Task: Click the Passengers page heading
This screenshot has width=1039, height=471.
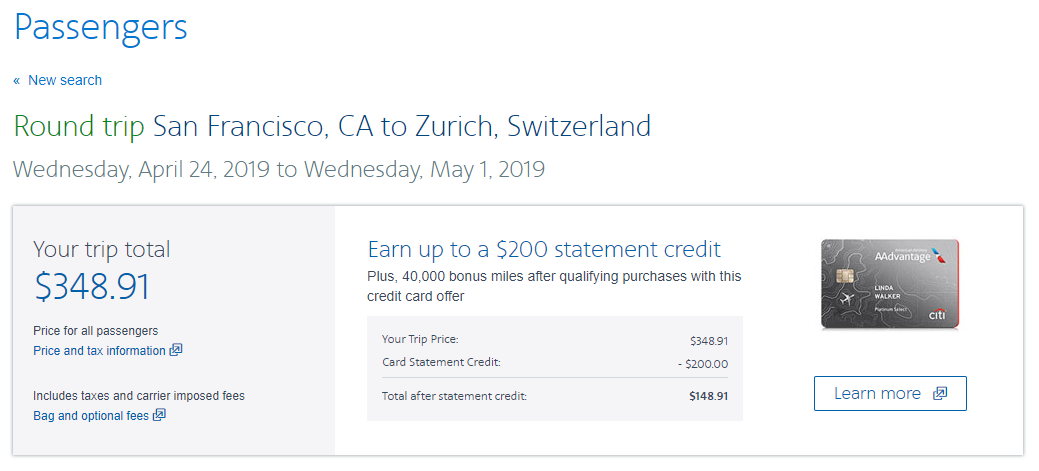Action: 100,27
